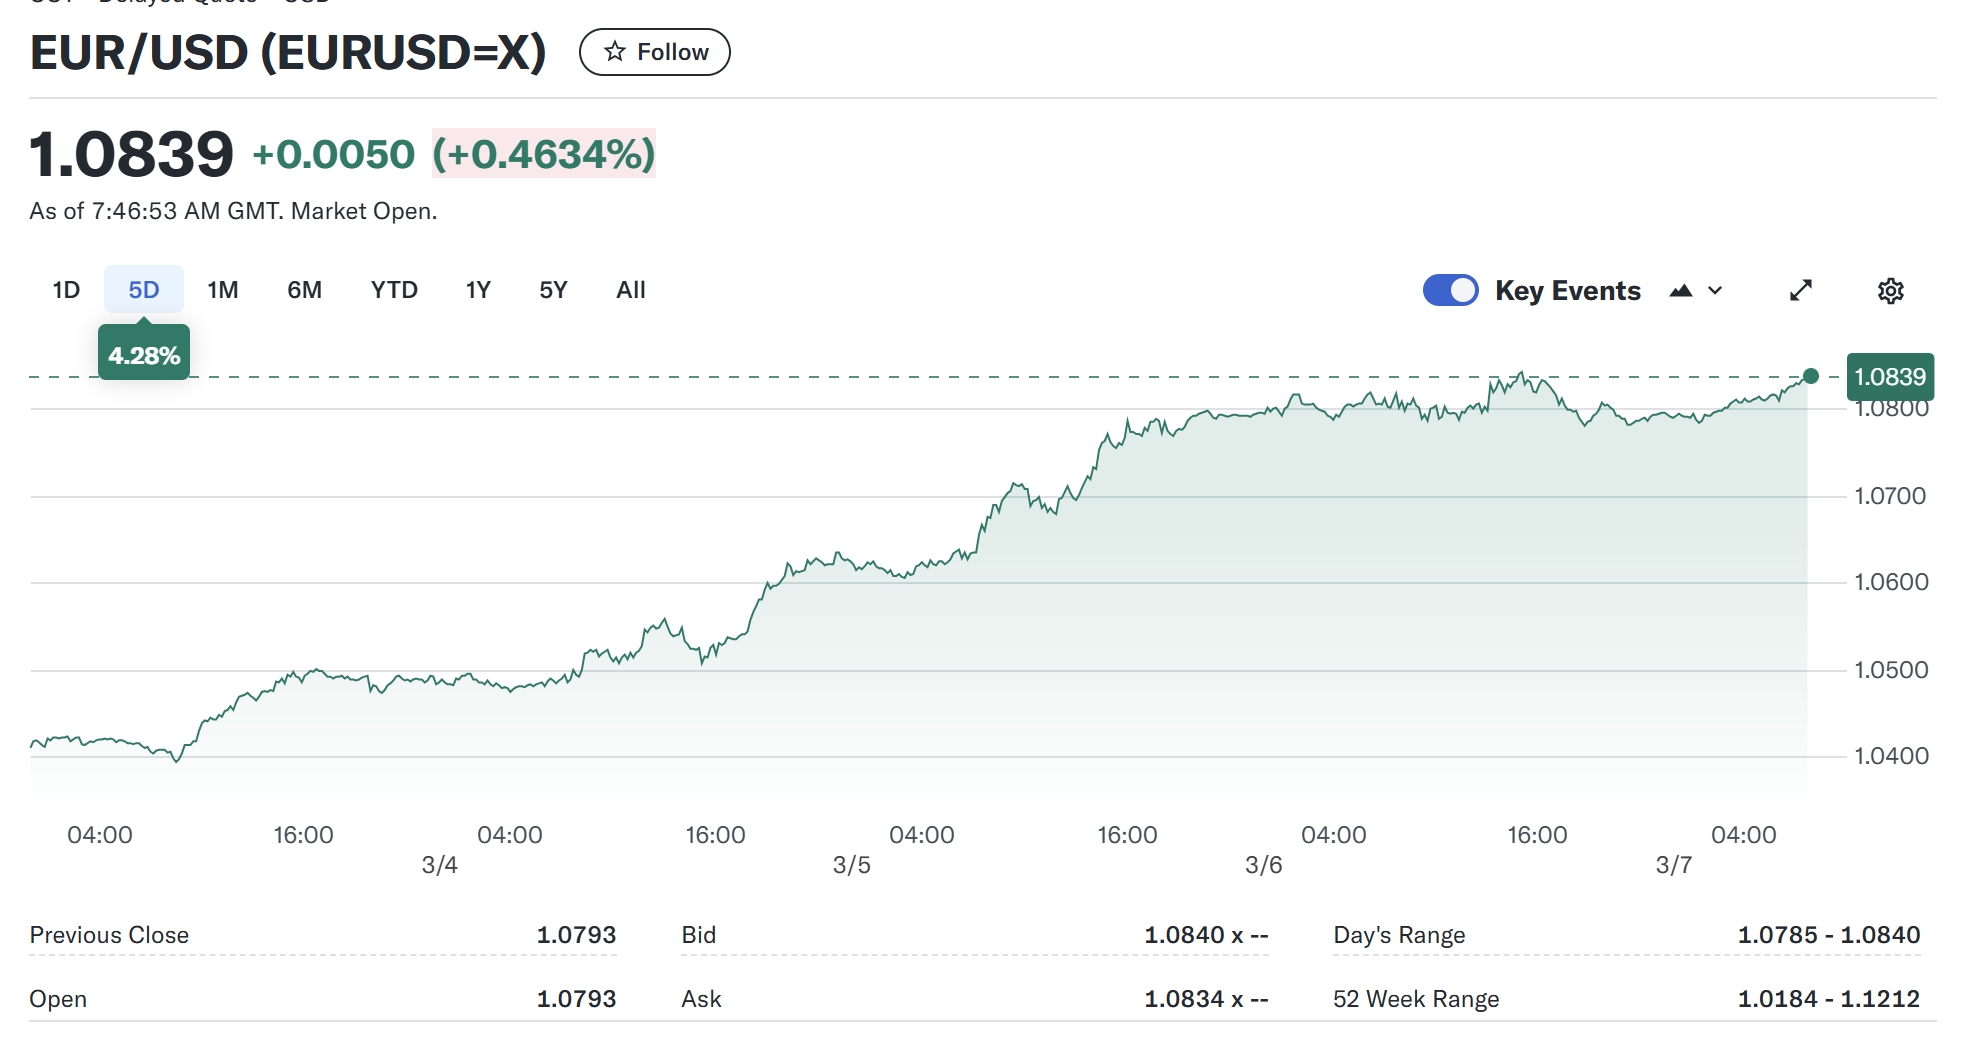The image size is (1961, 1043).
Task: Show the YTD time range
Action: point(394,290)
